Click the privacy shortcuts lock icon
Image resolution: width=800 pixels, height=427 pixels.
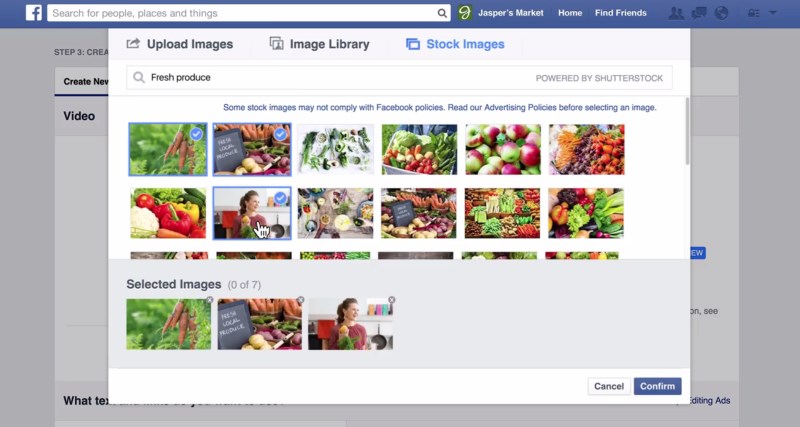click(x=754, y=13)
